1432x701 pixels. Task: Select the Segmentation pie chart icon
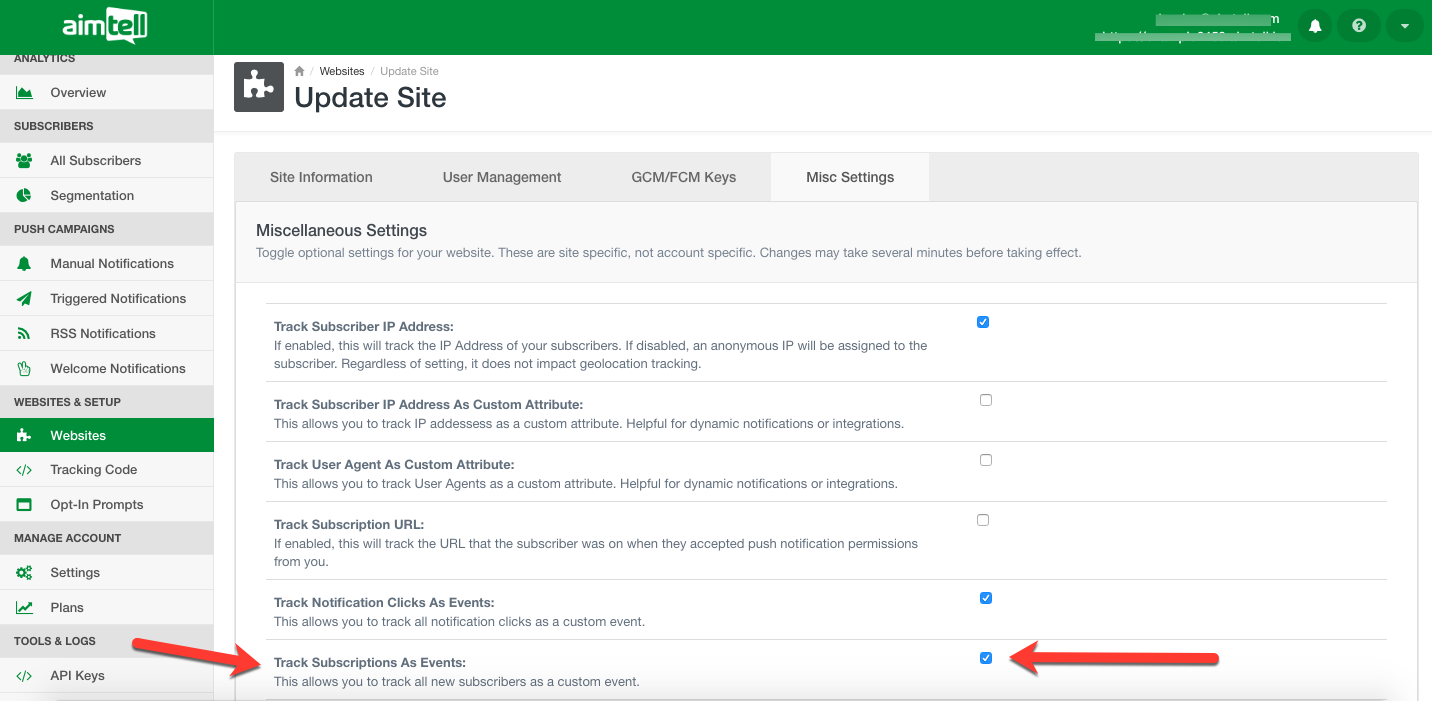point(25,196)
